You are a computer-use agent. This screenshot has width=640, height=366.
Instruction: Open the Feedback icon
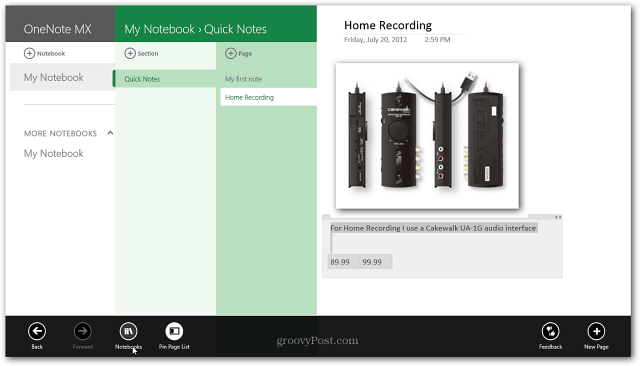tap(550, 331)
